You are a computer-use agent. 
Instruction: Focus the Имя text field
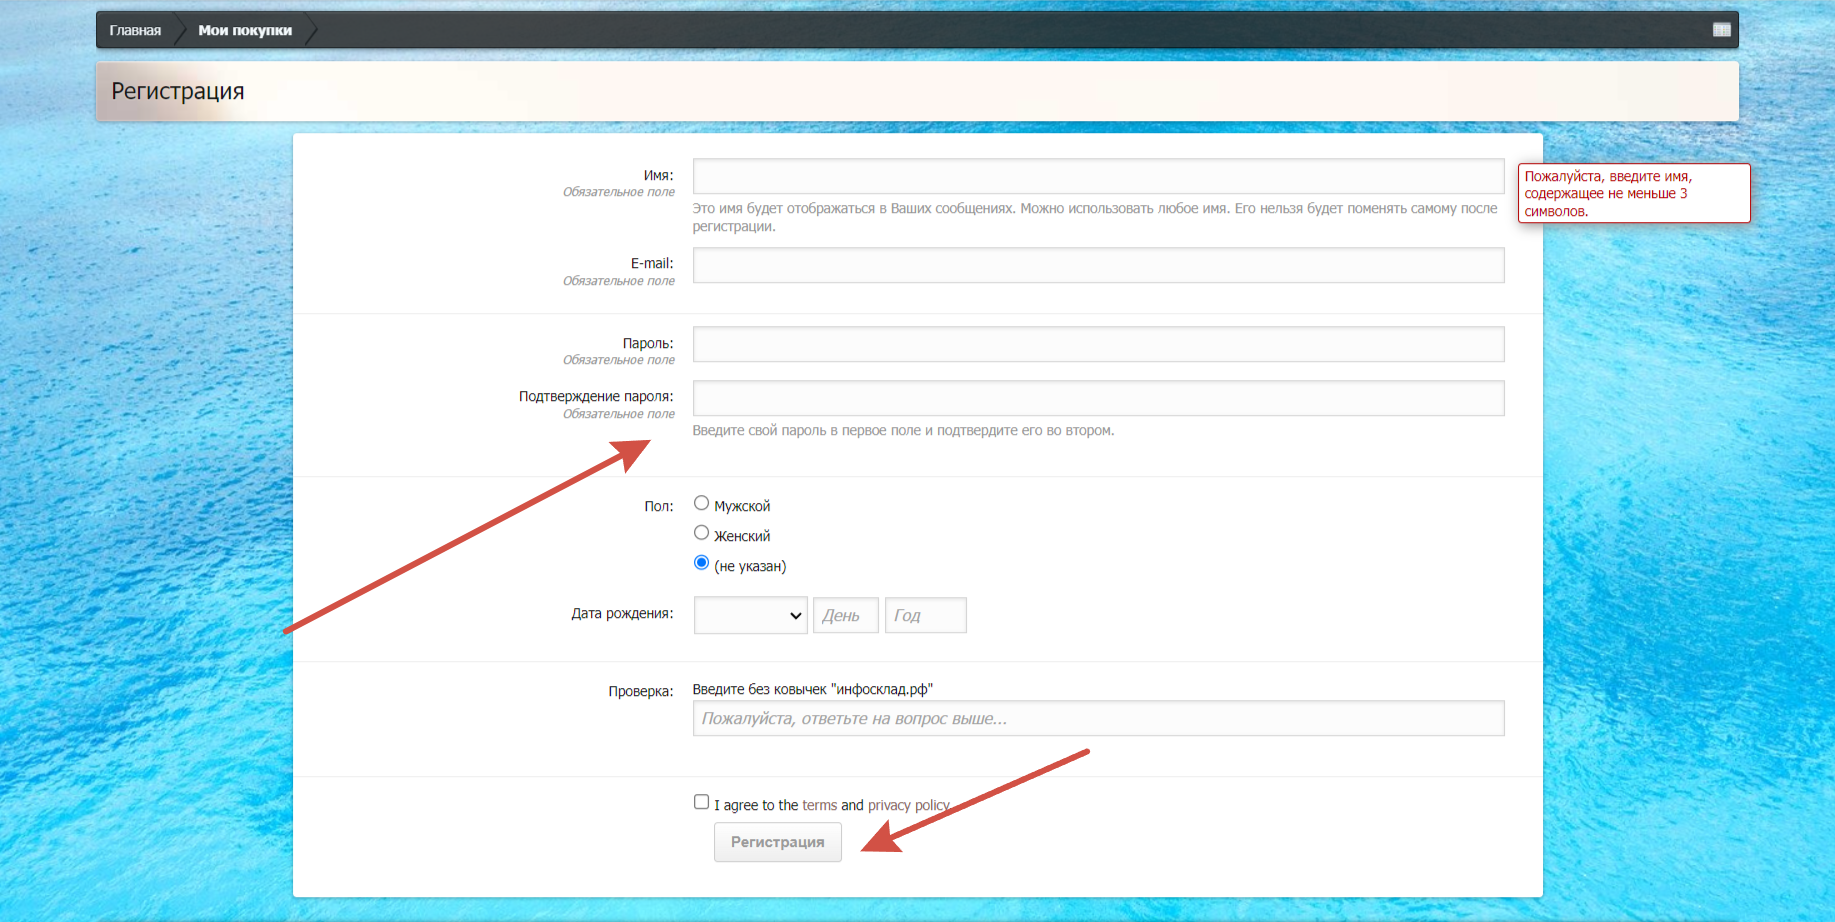tap(1098, 176)
